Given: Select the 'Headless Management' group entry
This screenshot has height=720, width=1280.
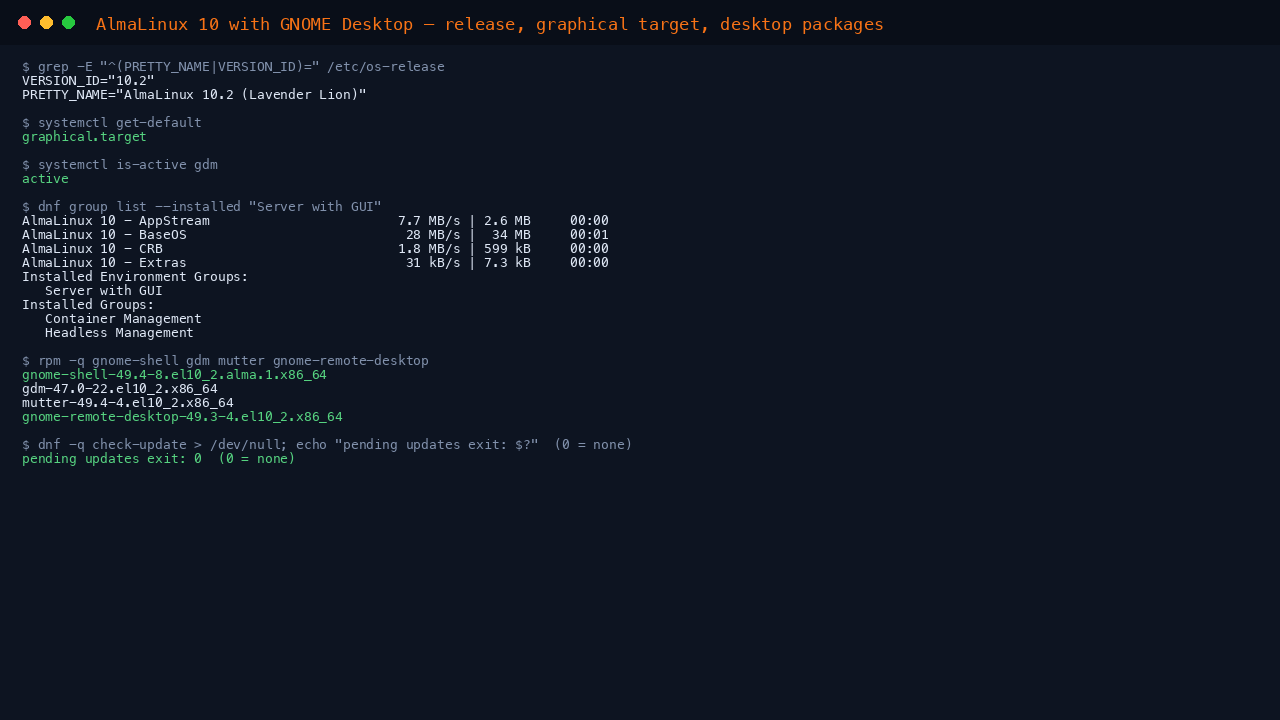Looking at the screenshot, I should pyautogui.click(x=119, y=333).
